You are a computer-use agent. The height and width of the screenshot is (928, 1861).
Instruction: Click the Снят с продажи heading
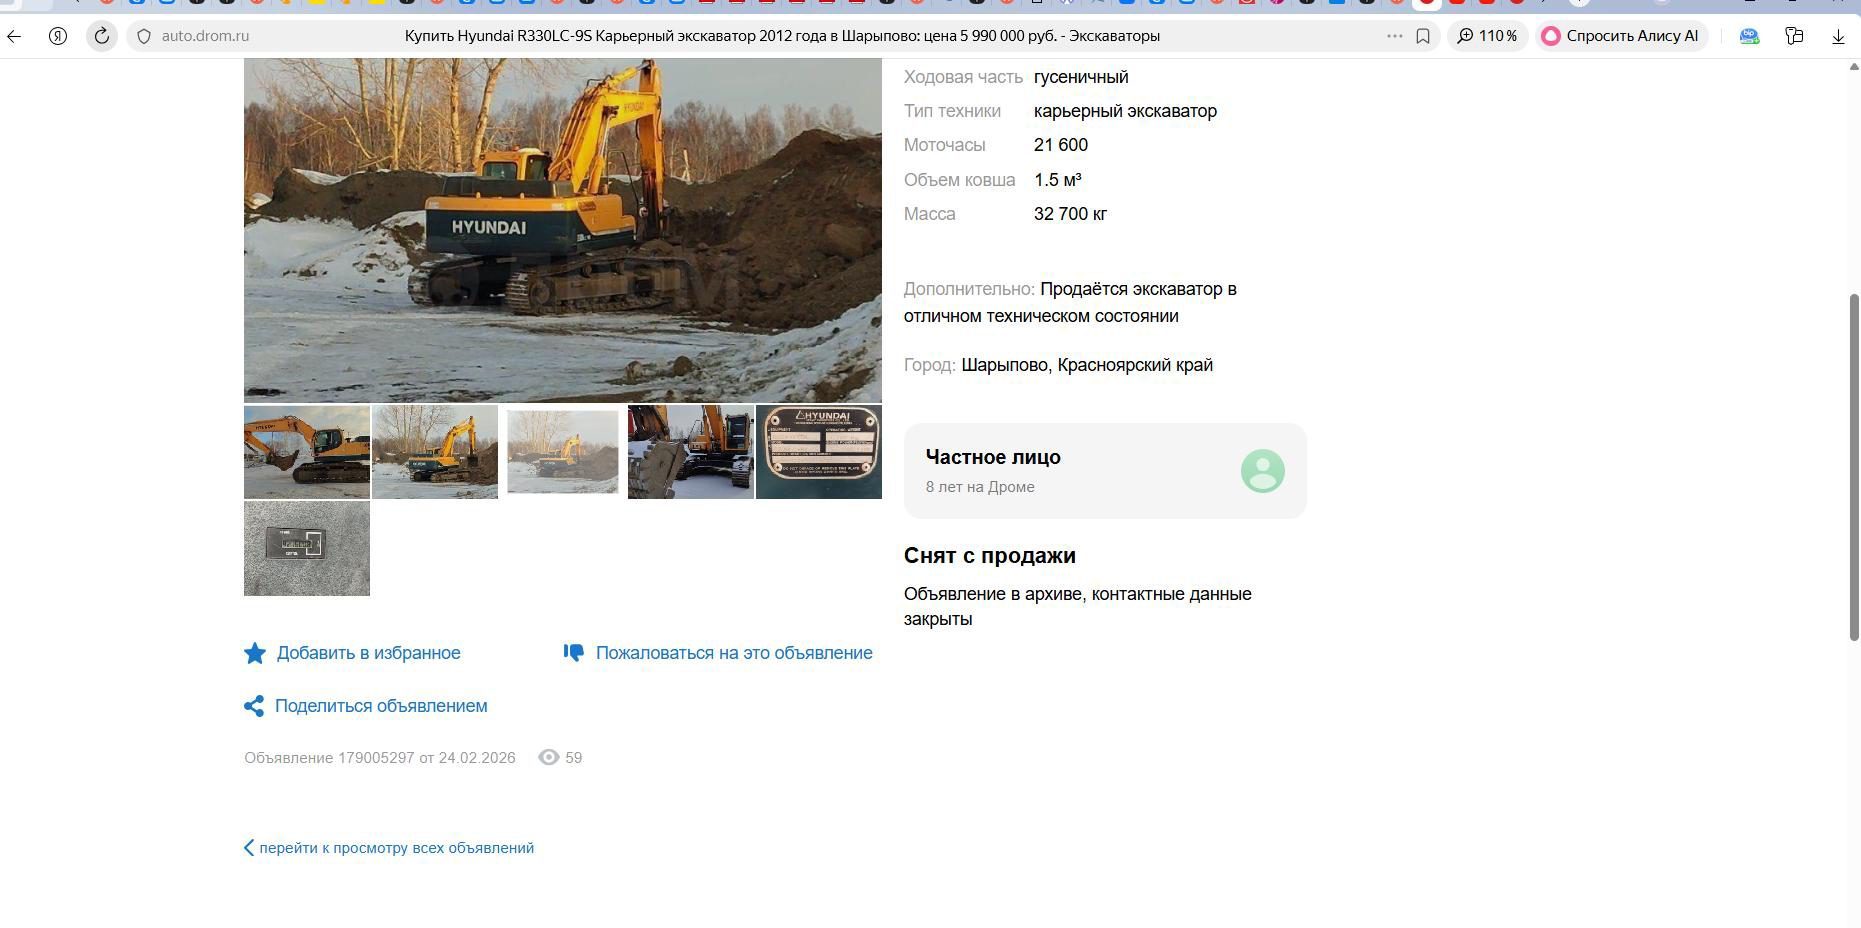click(990, 556)
